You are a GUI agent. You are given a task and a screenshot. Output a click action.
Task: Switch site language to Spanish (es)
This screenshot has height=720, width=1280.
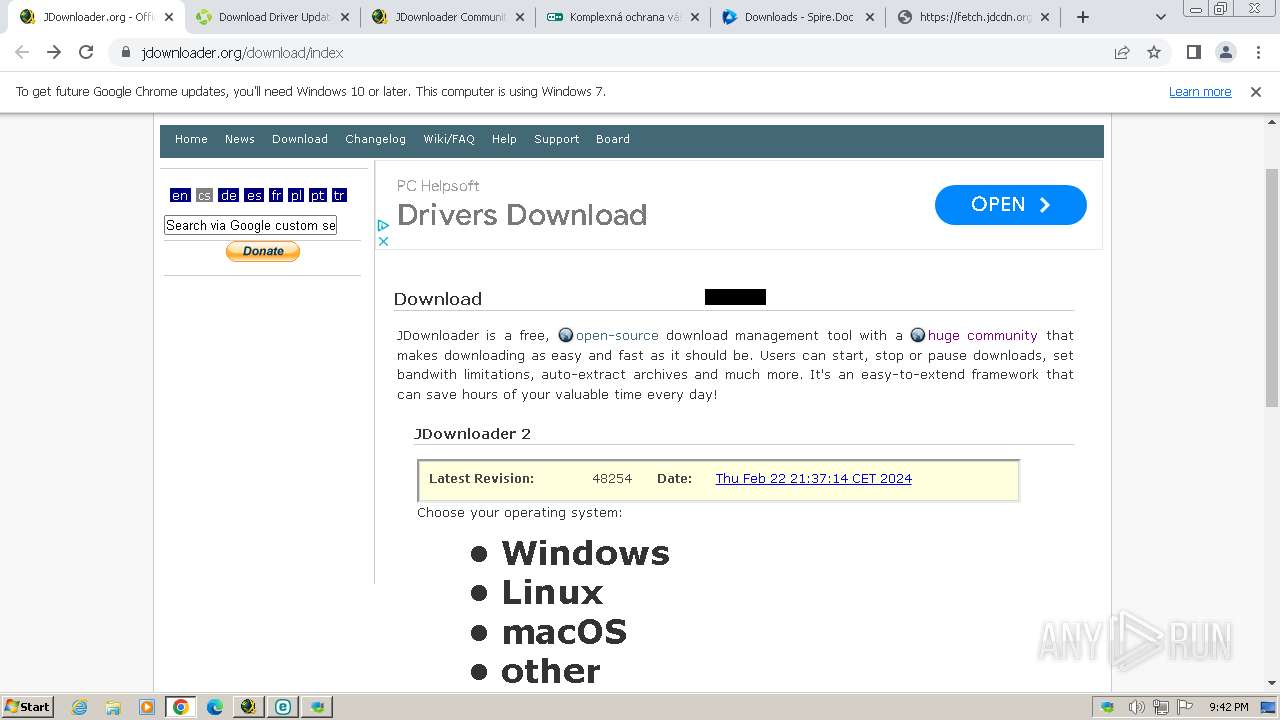(254, 195)
